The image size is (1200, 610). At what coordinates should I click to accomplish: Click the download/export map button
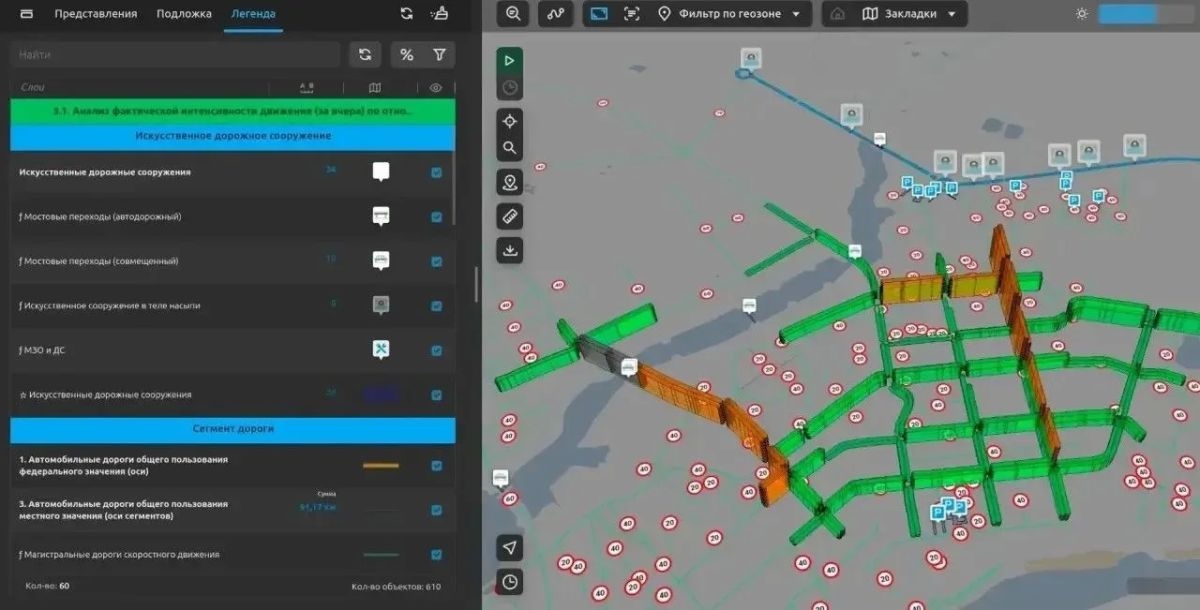coord(510,250)
